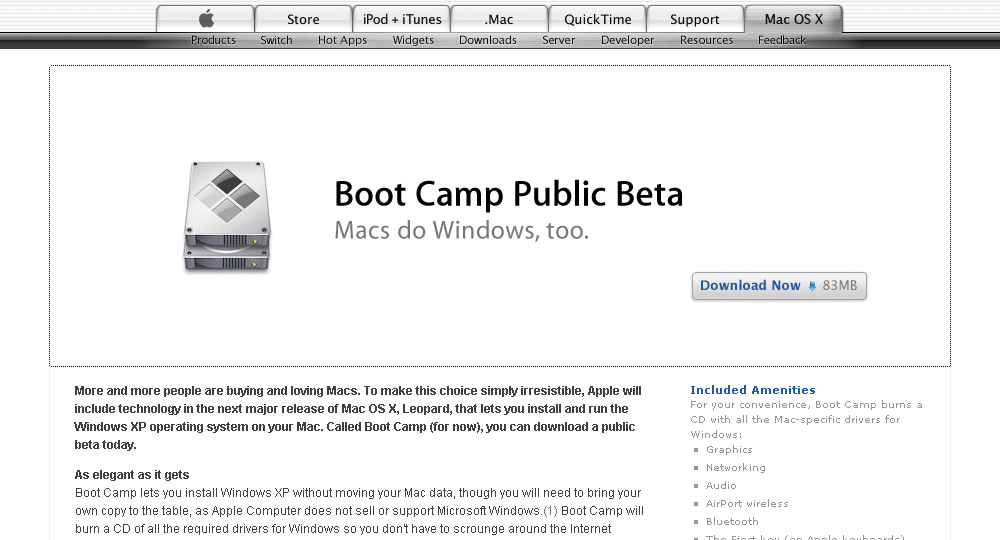Click the Networking list item

click(735, 467)
